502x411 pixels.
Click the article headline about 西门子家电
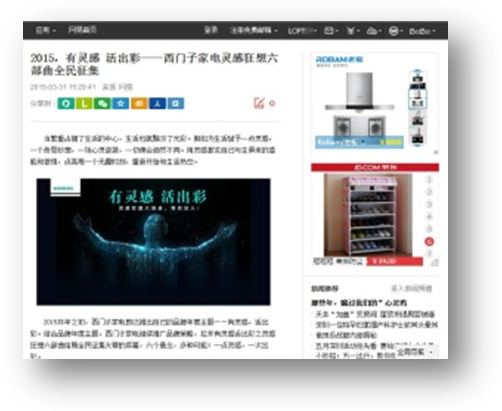(x=154, y=64)
